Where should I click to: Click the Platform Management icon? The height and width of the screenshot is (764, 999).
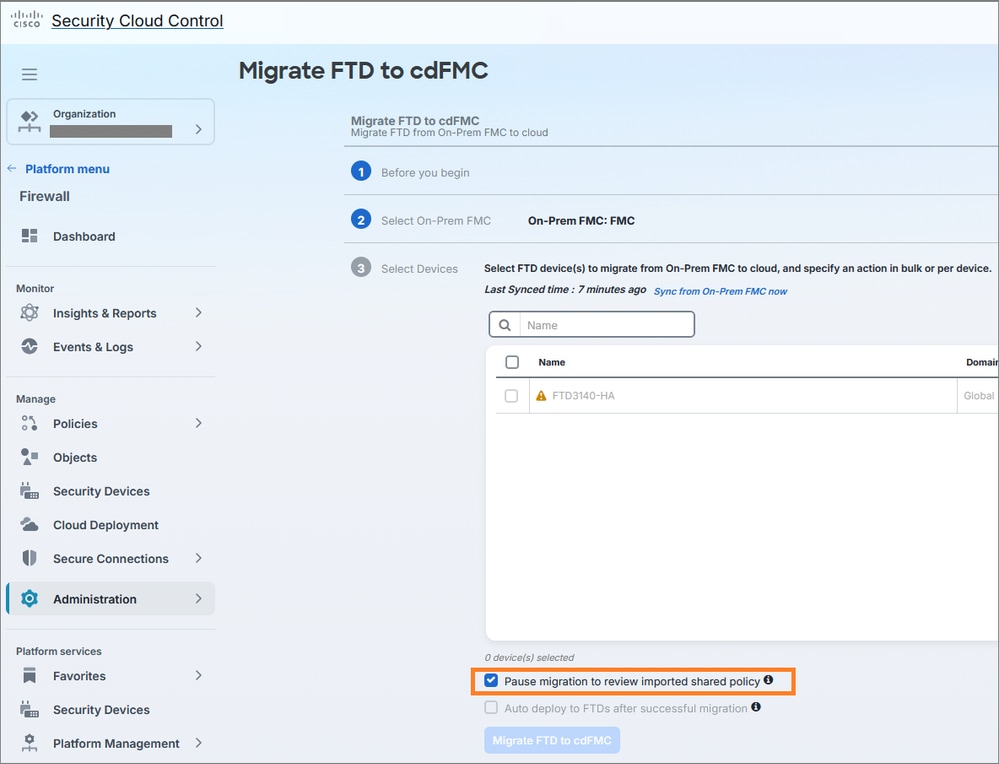tap(29, 742)
